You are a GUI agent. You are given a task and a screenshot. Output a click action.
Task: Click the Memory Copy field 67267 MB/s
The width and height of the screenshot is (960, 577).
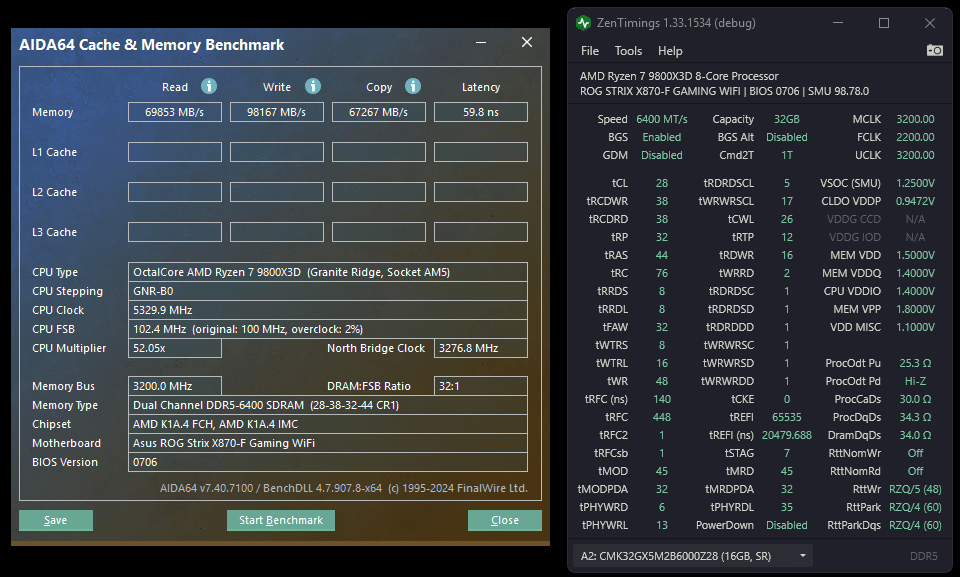[x=378, y=112]
